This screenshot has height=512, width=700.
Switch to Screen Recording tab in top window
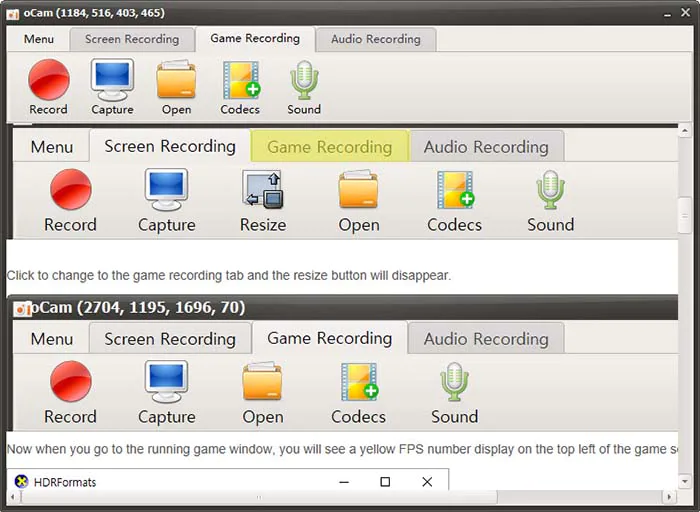(132, 39)
